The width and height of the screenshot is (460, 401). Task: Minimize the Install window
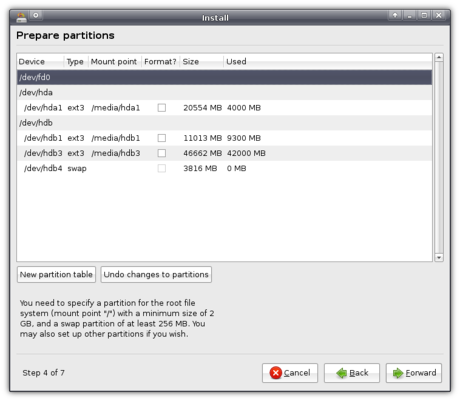point(410,15)
